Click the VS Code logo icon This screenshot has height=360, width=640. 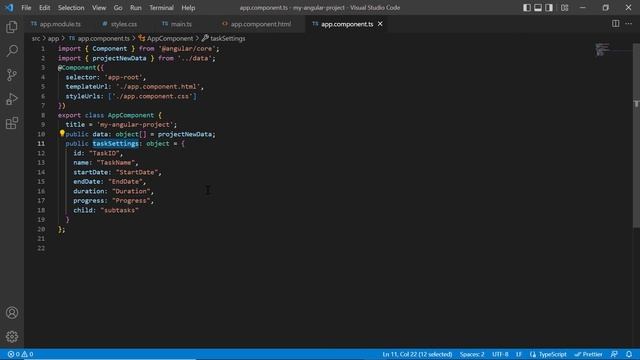point(9,7)
